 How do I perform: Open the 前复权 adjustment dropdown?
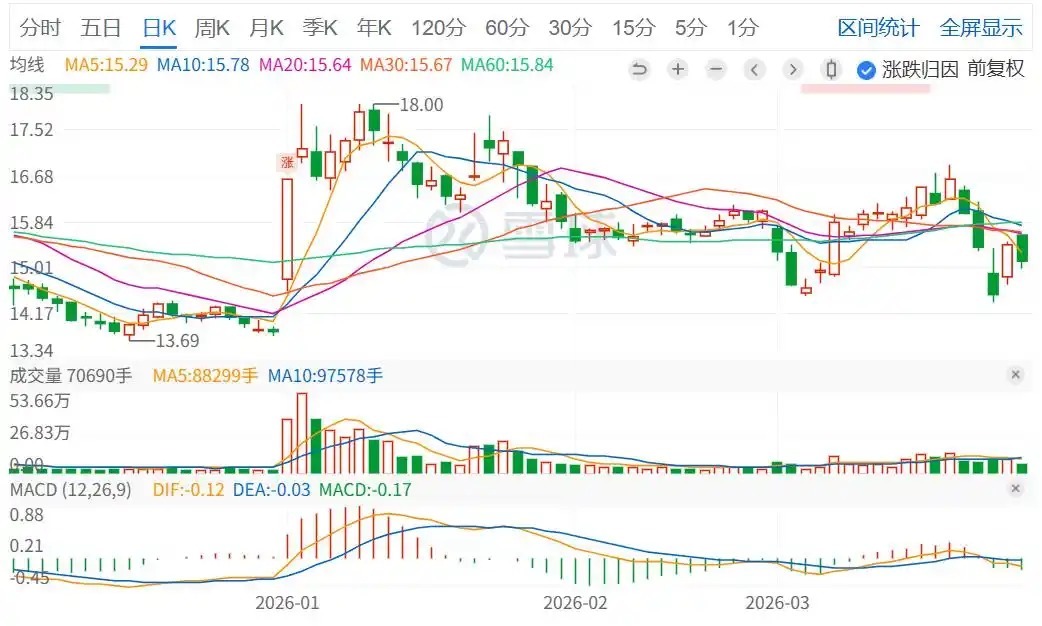(x=996, y=69)
